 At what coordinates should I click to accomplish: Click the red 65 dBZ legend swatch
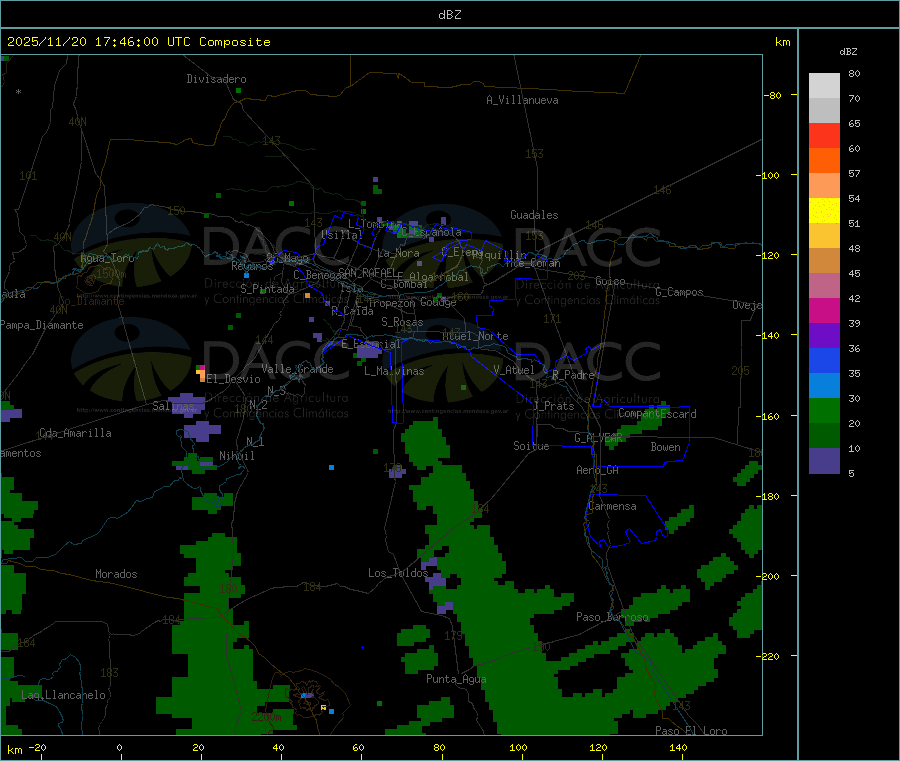pos(824,135)
